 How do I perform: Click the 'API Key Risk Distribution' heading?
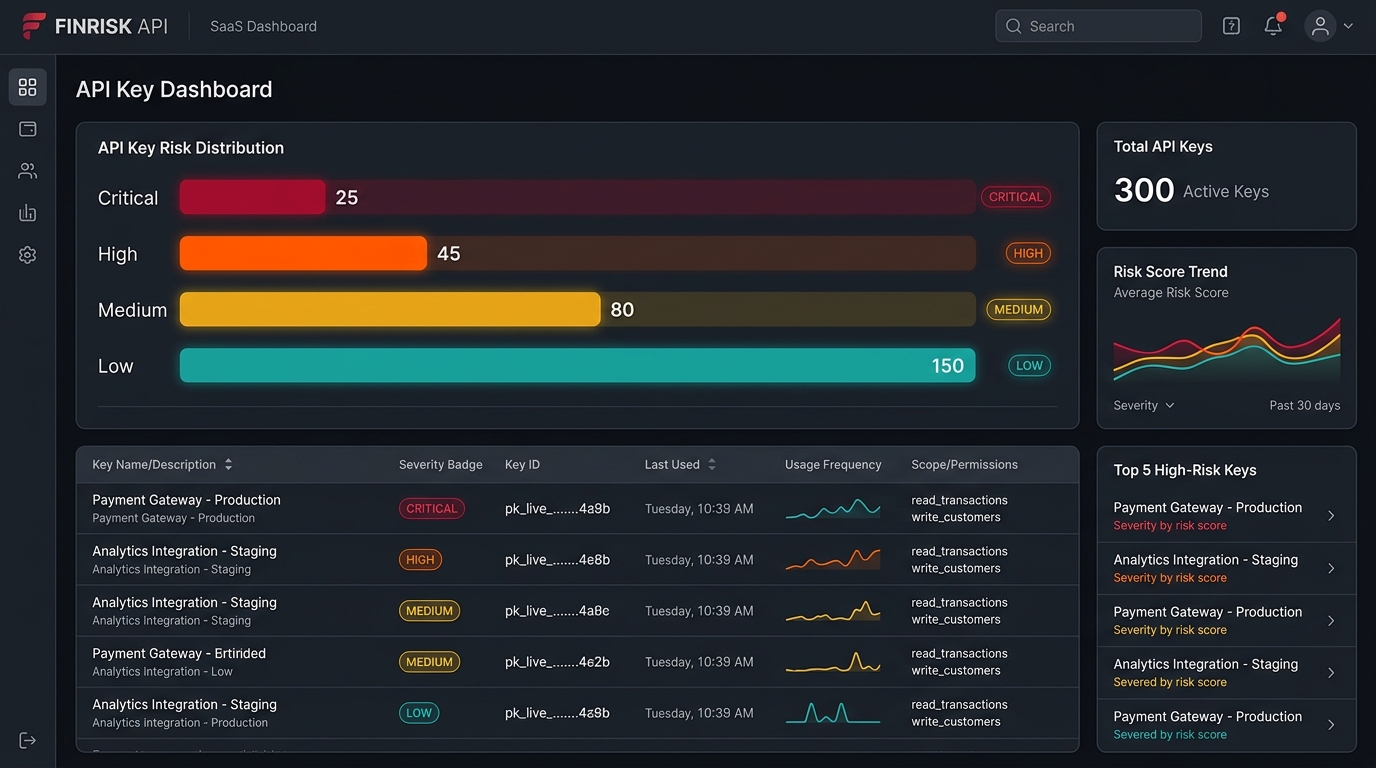191,147
